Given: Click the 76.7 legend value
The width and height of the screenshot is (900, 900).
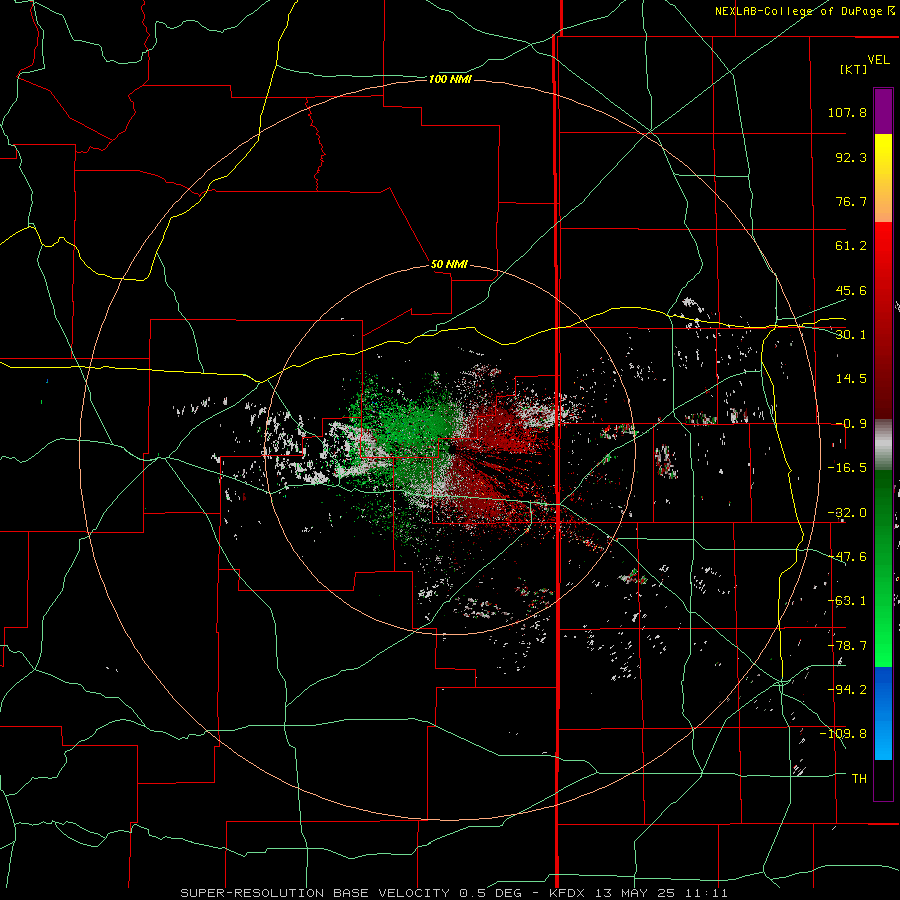Looking at the screenshot, I should point(851,201).
